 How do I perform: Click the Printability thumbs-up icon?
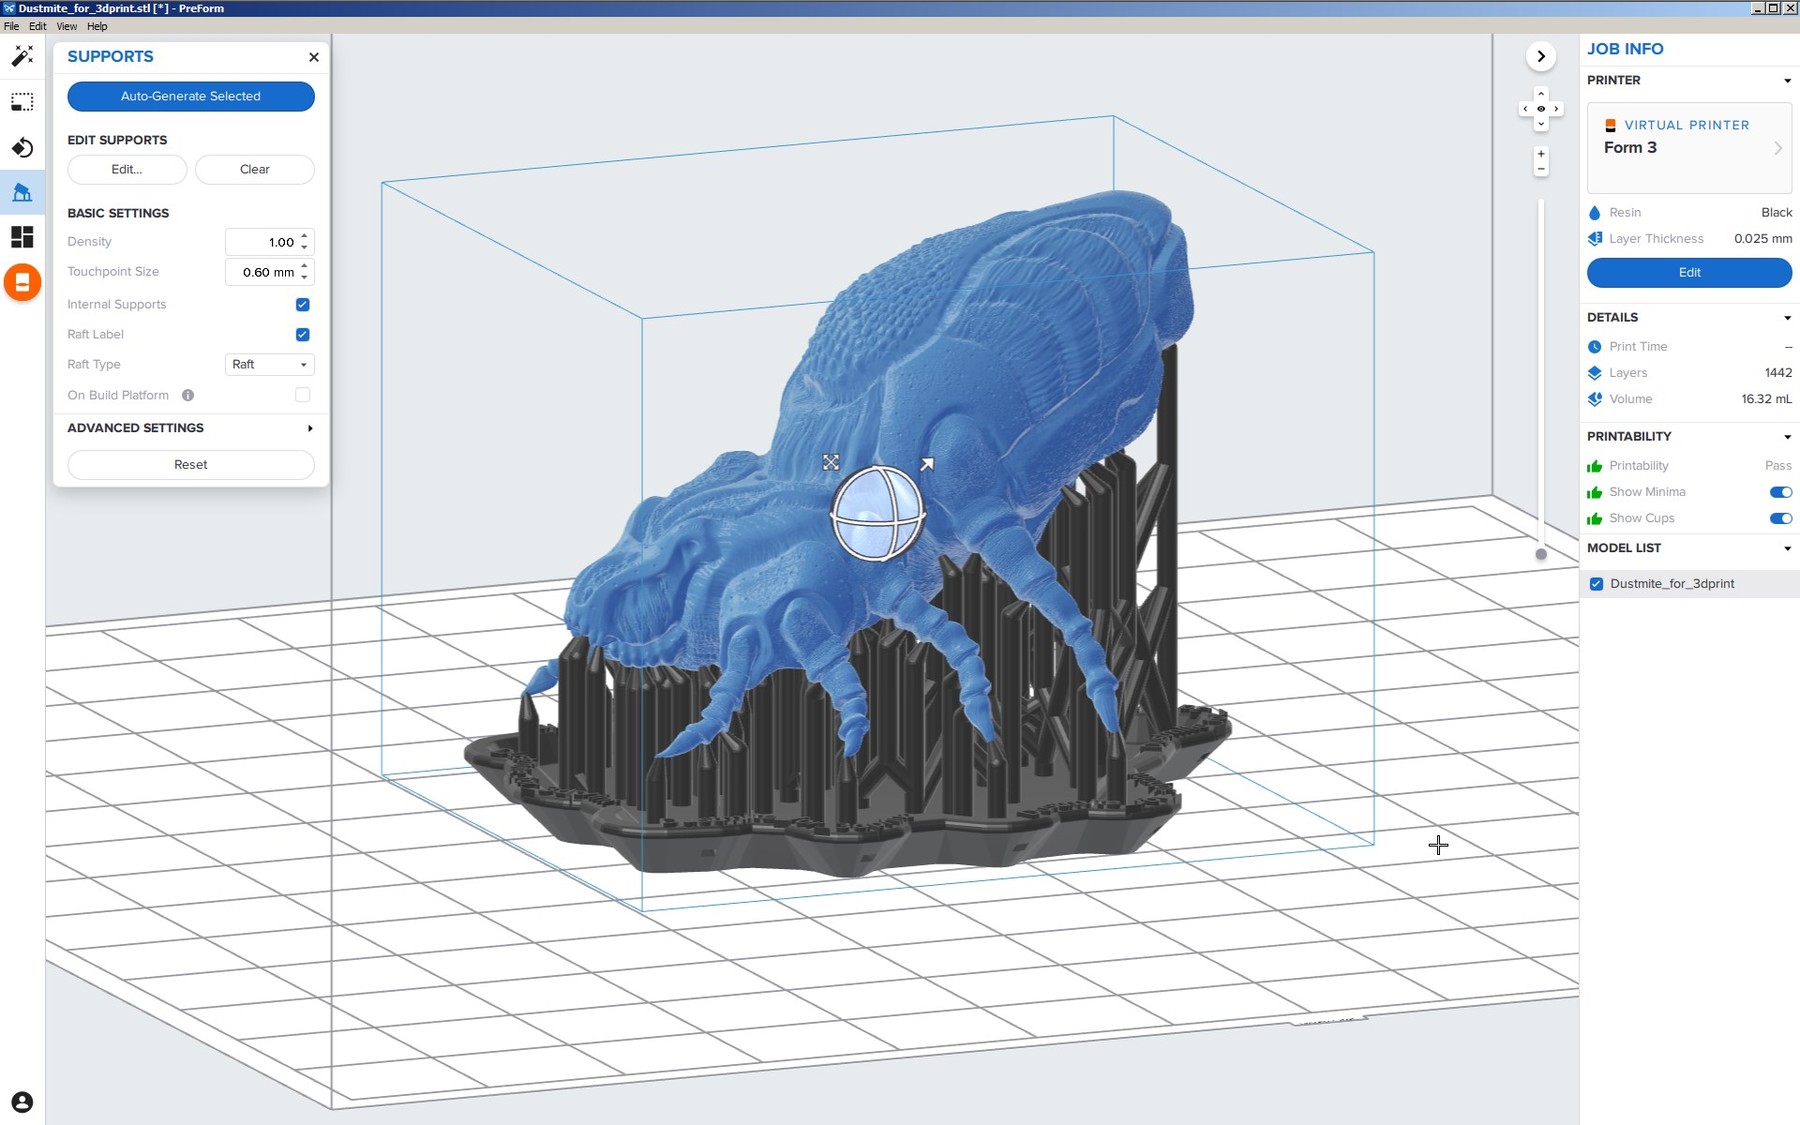point(1594,466)
